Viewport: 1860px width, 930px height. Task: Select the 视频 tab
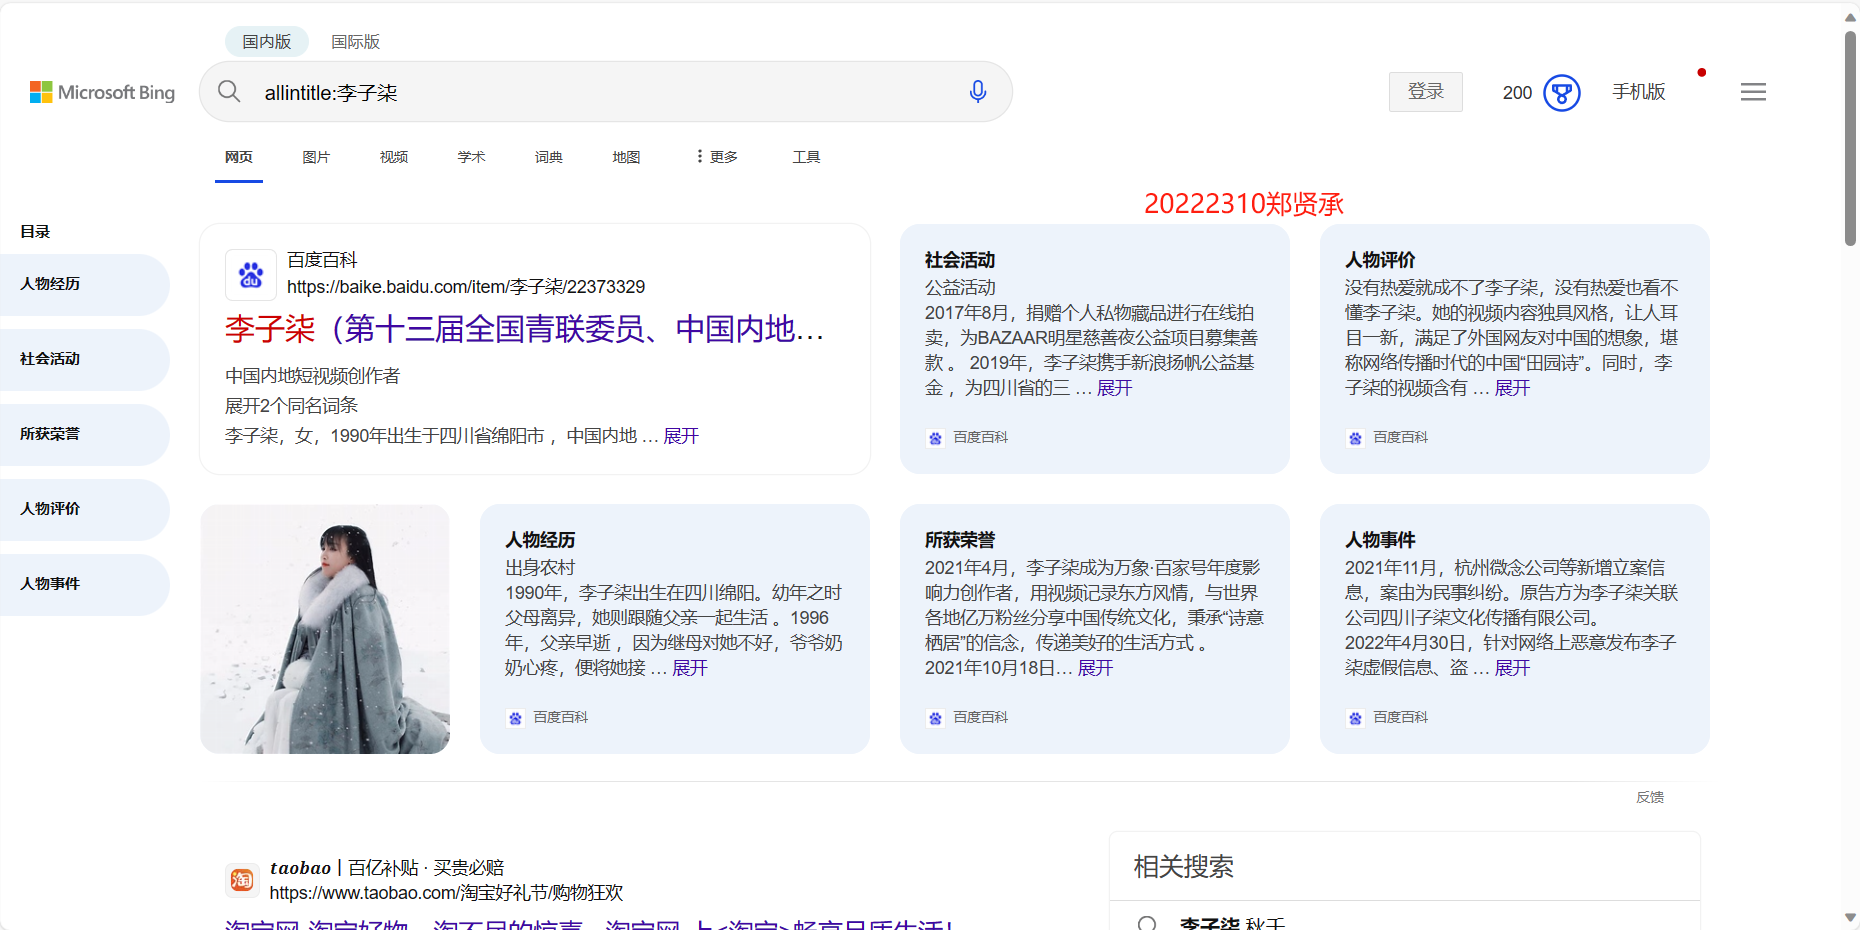(x=394, y=157)
